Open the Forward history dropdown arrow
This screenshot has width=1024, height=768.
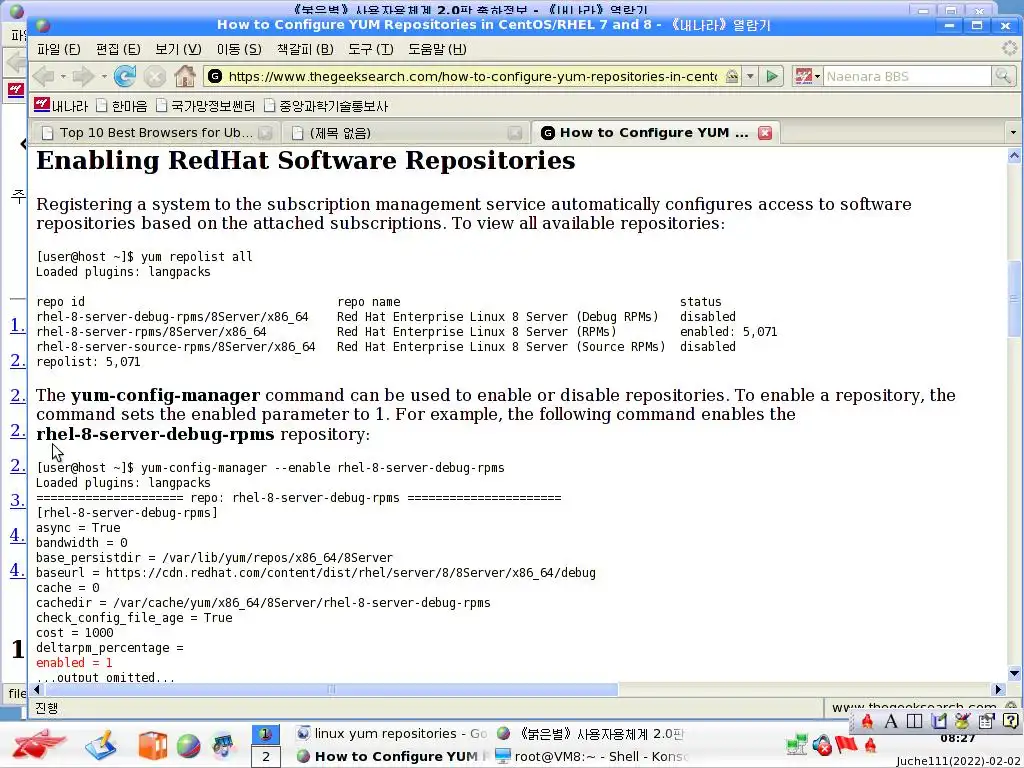click(x=104, y=76)
